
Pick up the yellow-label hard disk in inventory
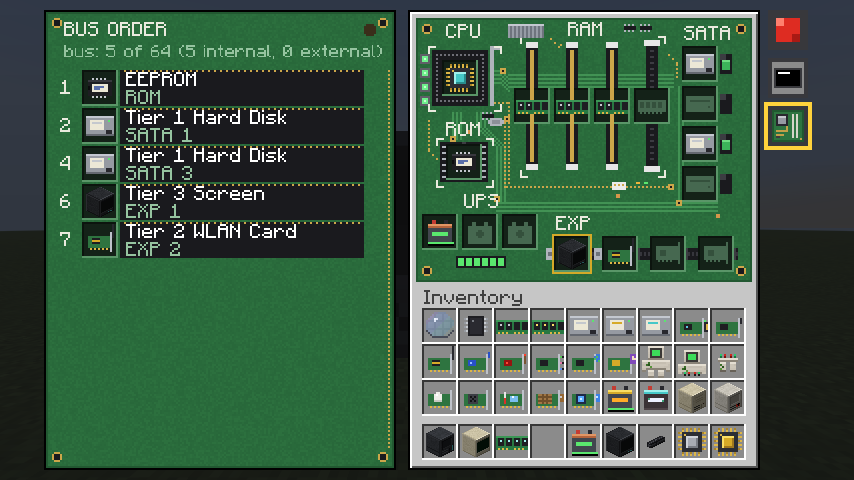pyautogui.click(x=619, y=326)
